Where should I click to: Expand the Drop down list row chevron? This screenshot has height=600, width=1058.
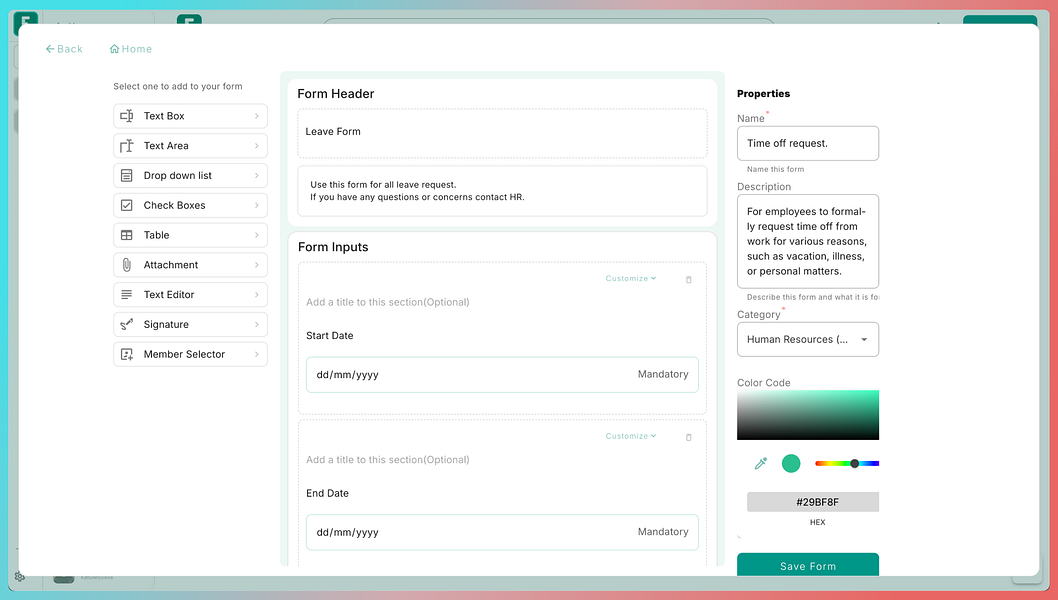(x=256, y=175)
